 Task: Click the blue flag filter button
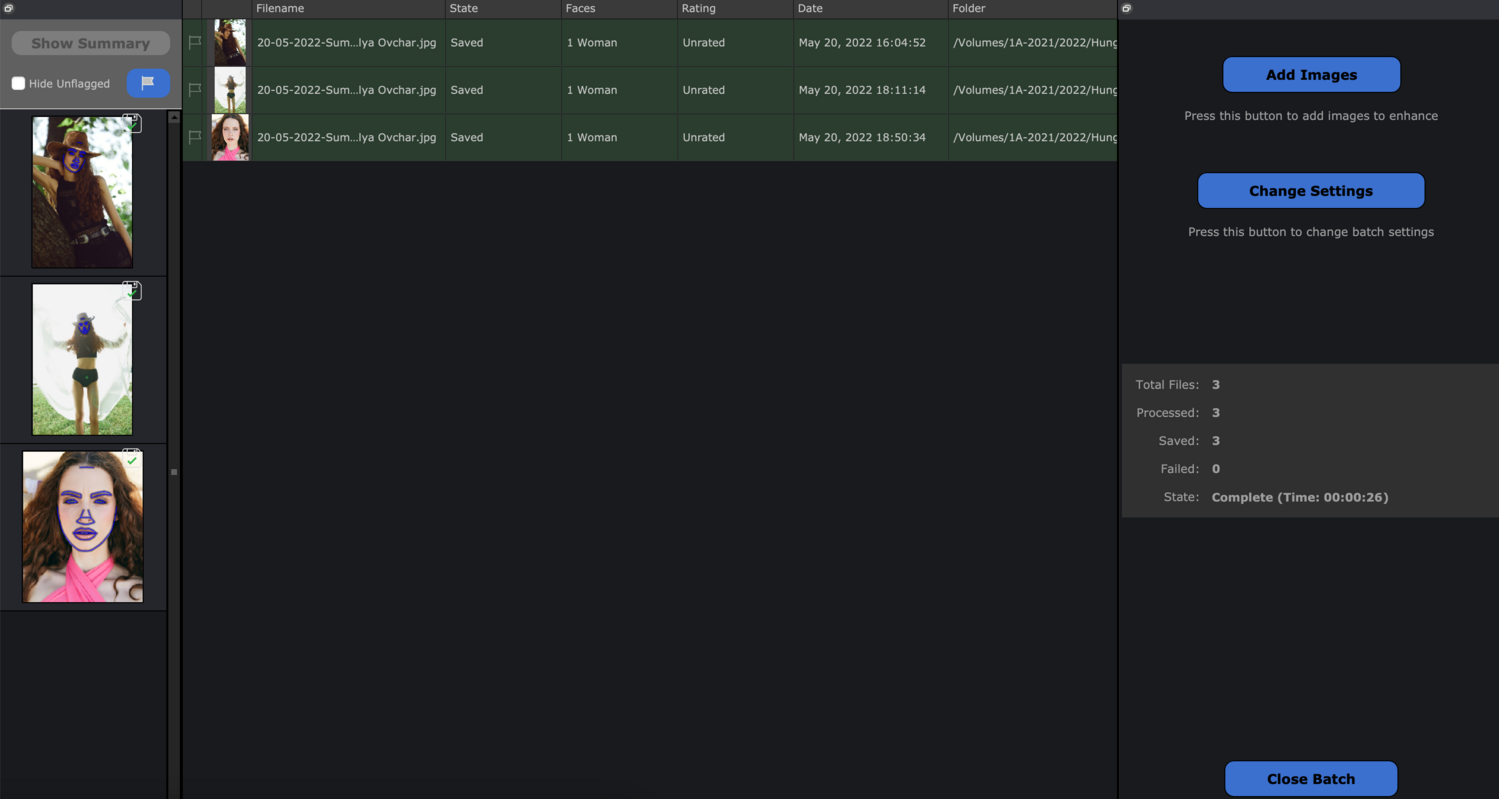148,83
